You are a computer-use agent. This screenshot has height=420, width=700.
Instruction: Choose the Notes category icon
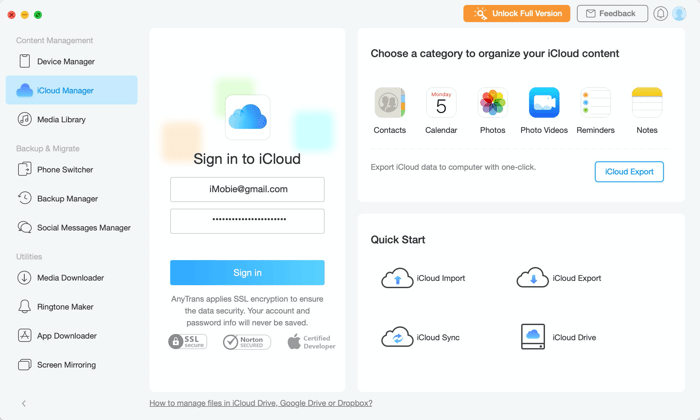[647, 103]
